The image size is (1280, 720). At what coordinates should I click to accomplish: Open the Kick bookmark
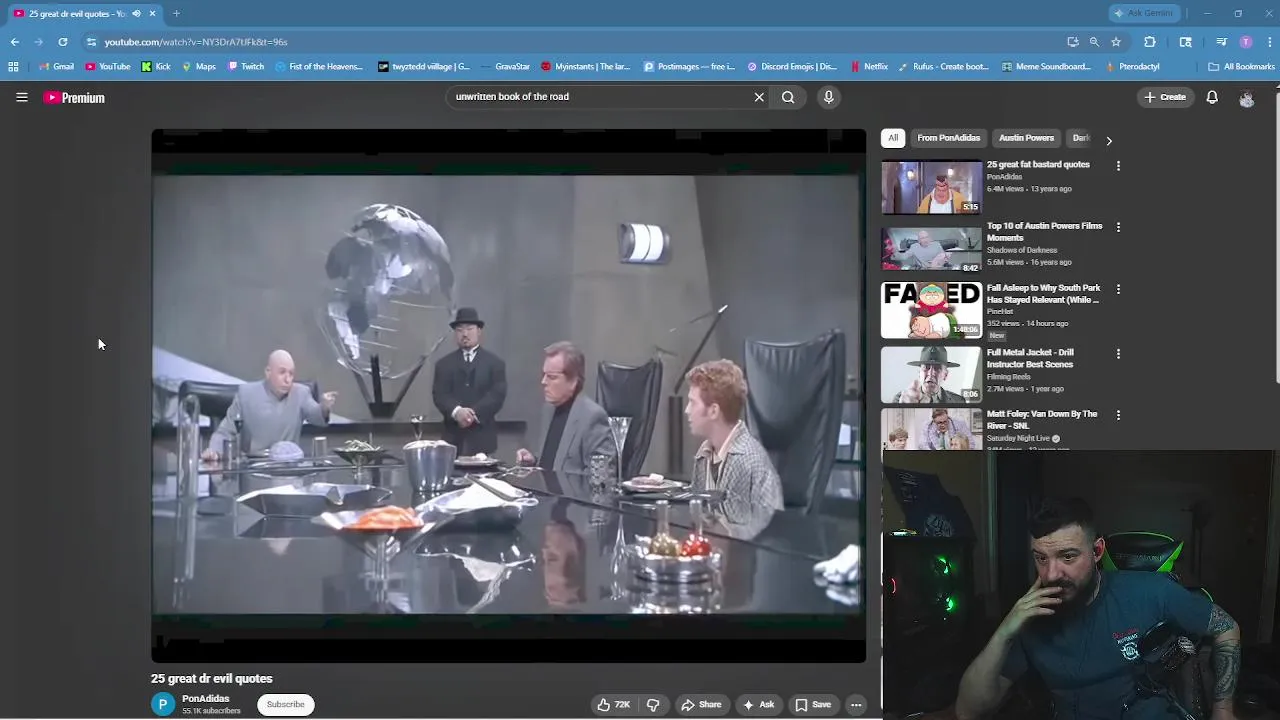[155, 67]
